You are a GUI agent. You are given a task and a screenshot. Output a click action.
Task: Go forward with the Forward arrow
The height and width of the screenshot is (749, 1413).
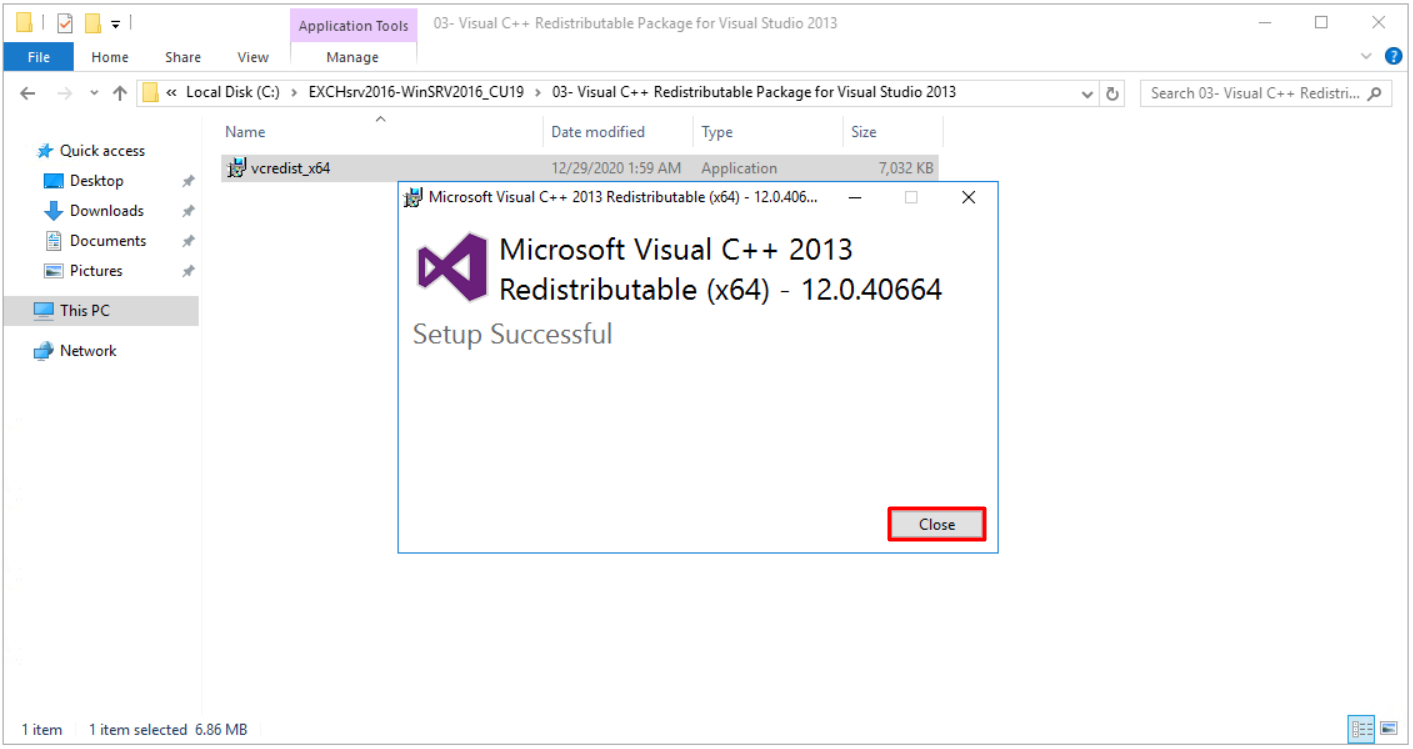tap(64, 93)
